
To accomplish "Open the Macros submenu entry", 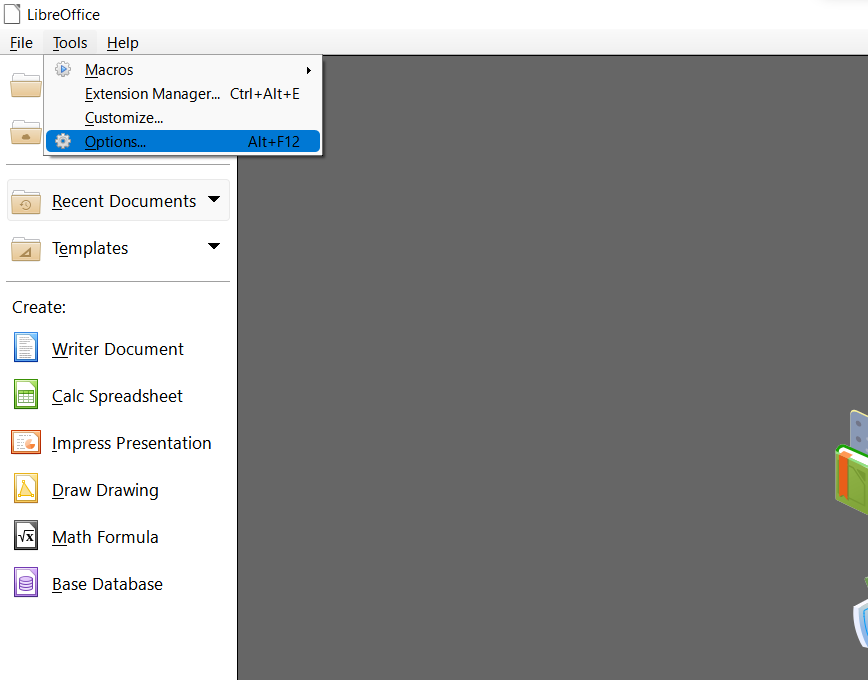I will click(183, 70).
